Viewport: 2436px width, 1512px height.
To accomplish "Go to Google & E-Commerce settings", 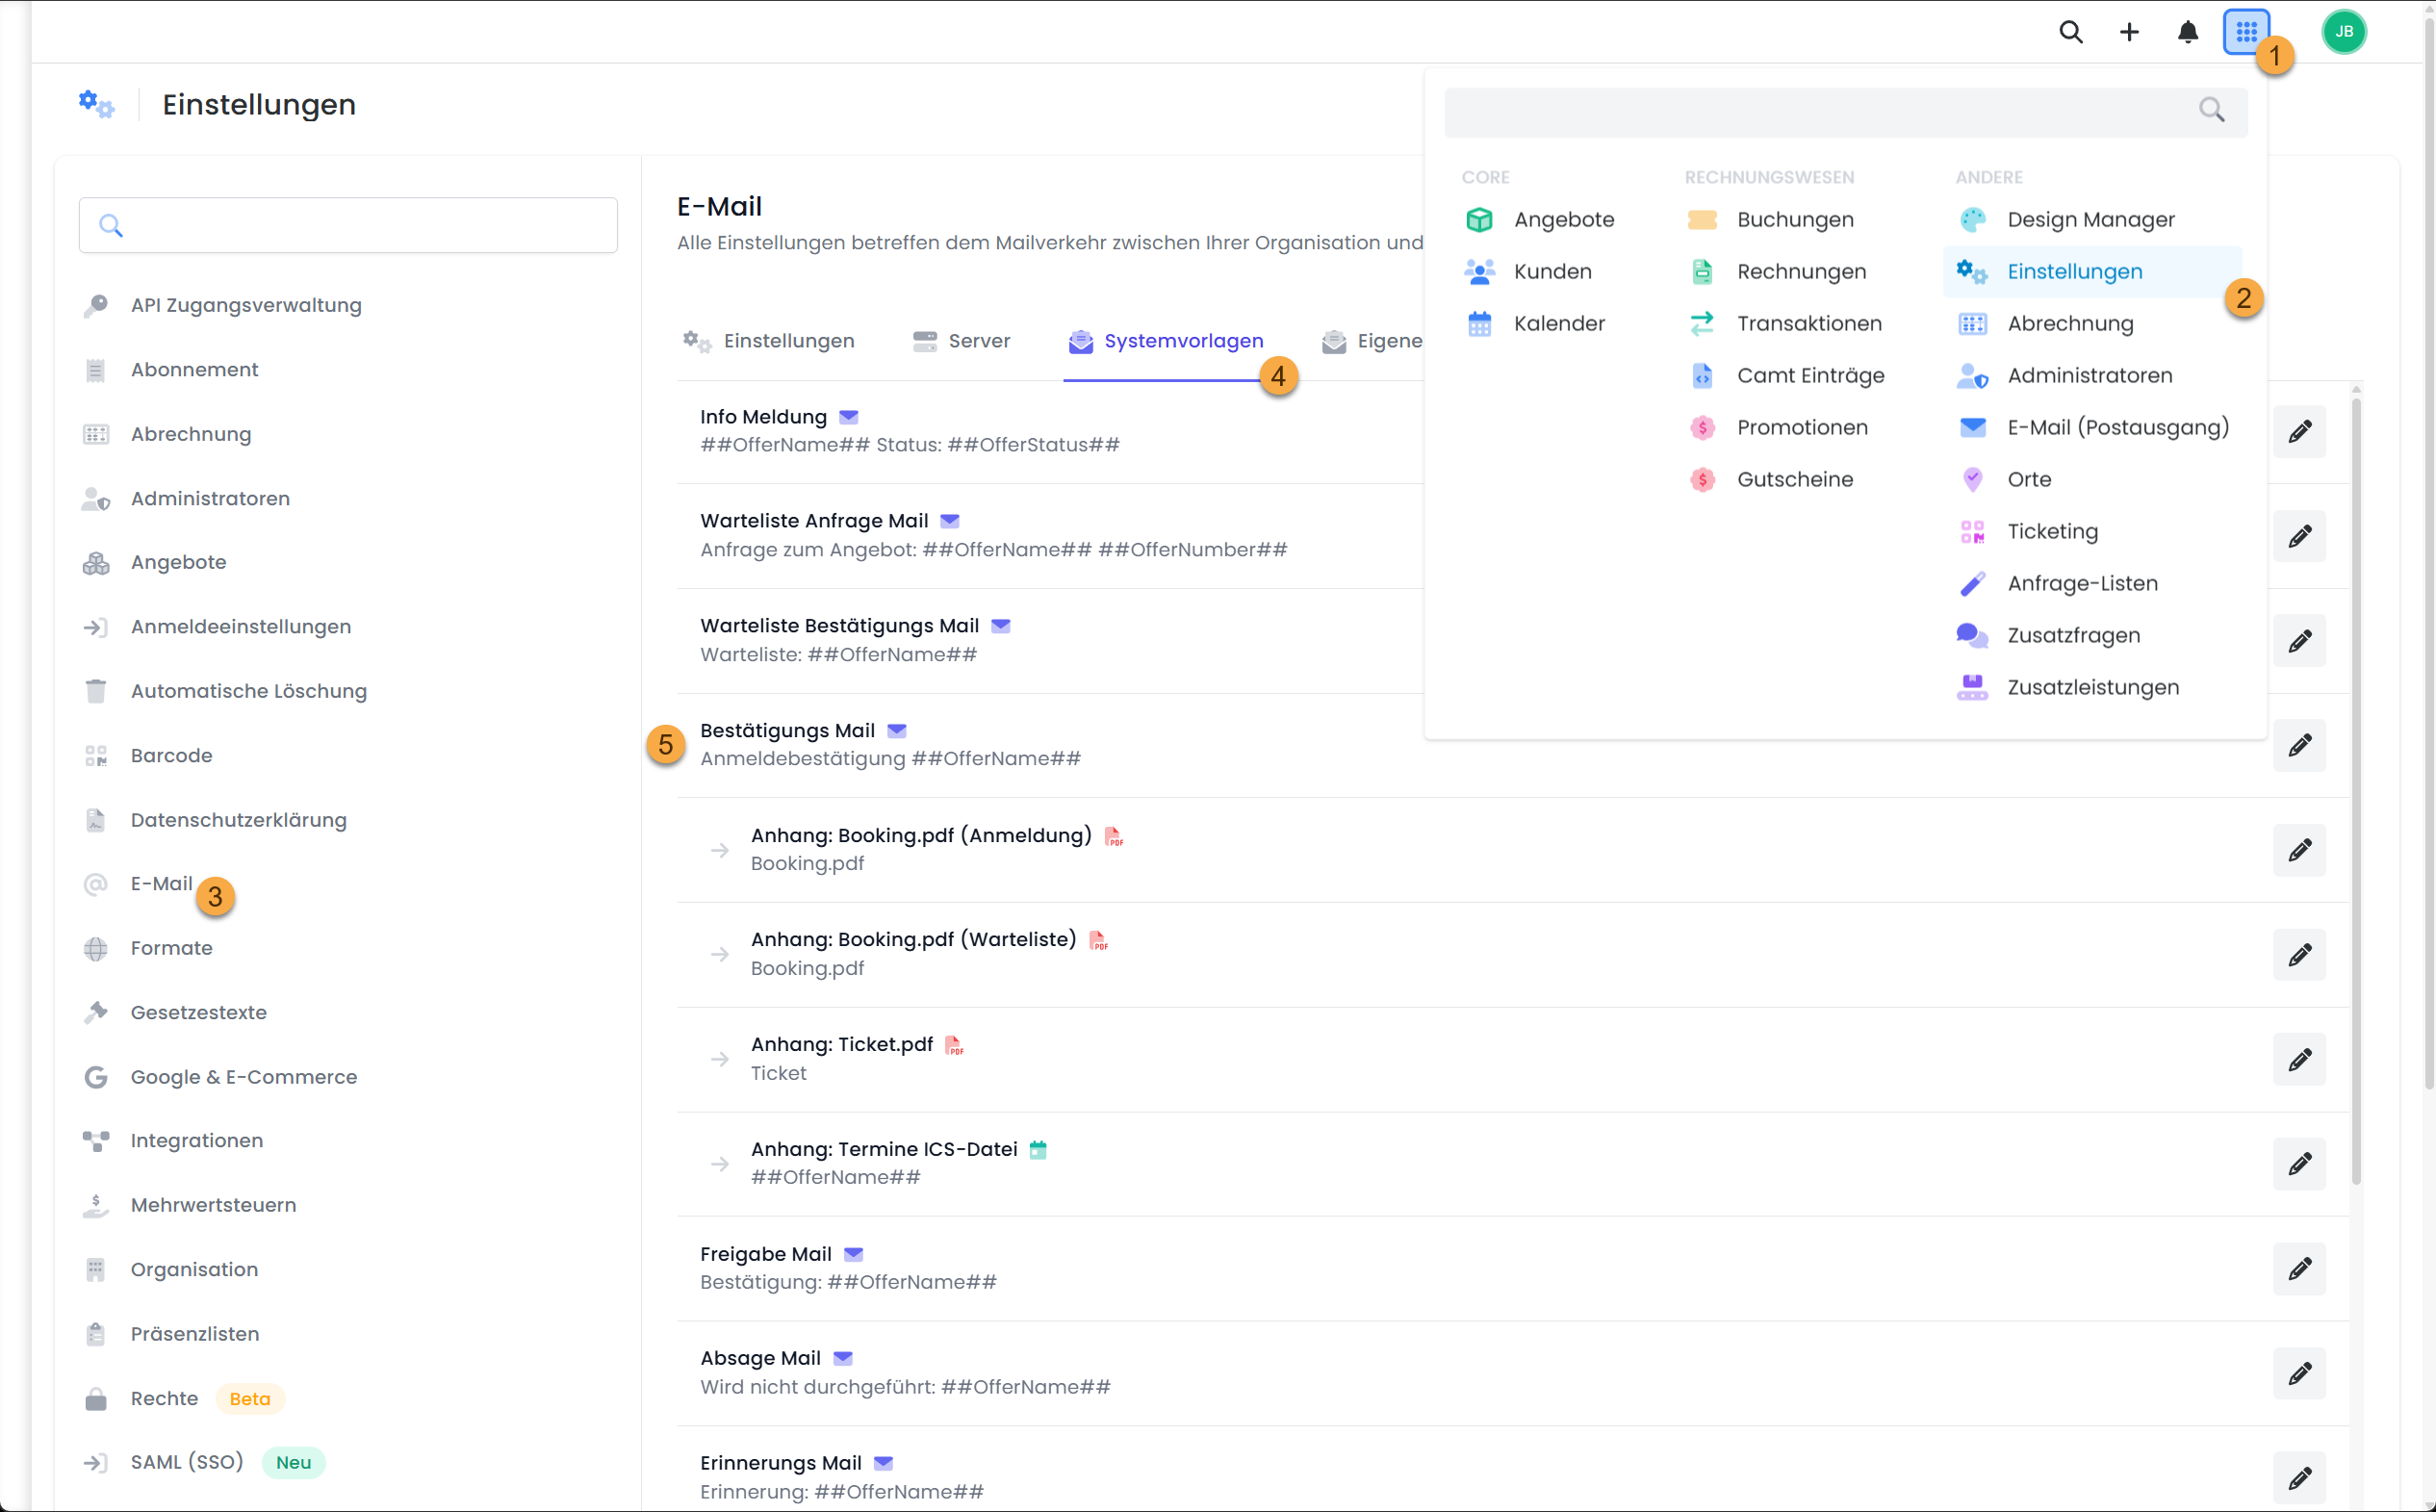I will (243, 1077).
